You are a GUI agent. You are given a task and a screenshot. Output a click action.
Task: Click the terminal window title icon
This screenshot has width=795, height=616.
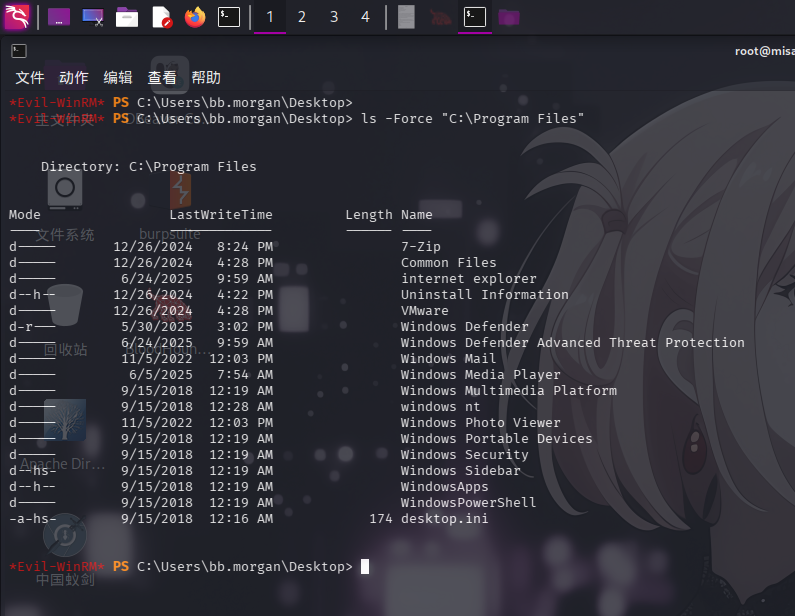pos(19,51)
